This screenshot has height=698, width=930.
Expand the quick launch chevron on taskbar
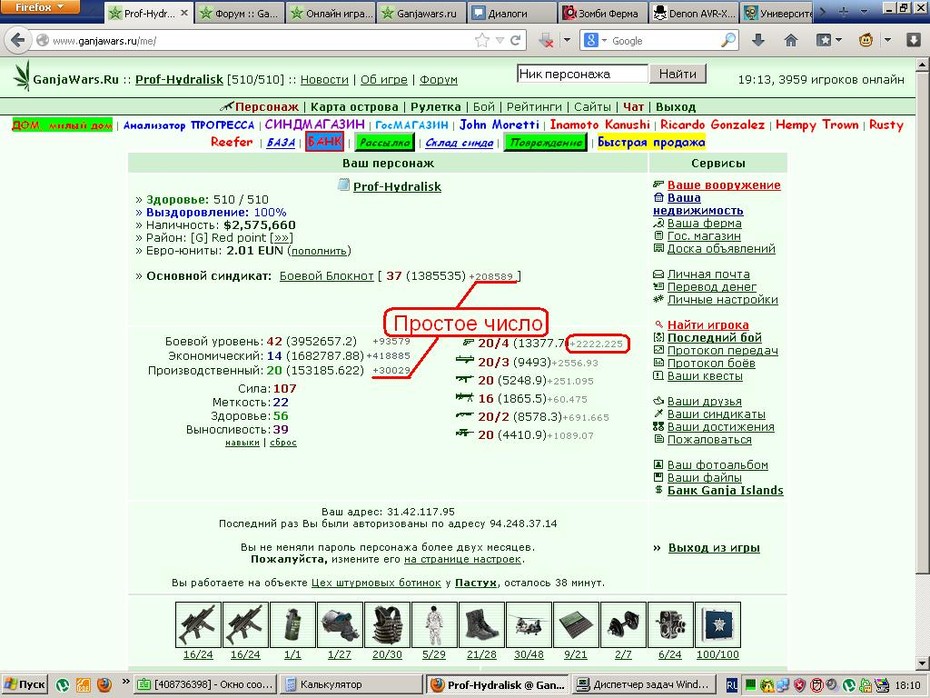point(126,682)
